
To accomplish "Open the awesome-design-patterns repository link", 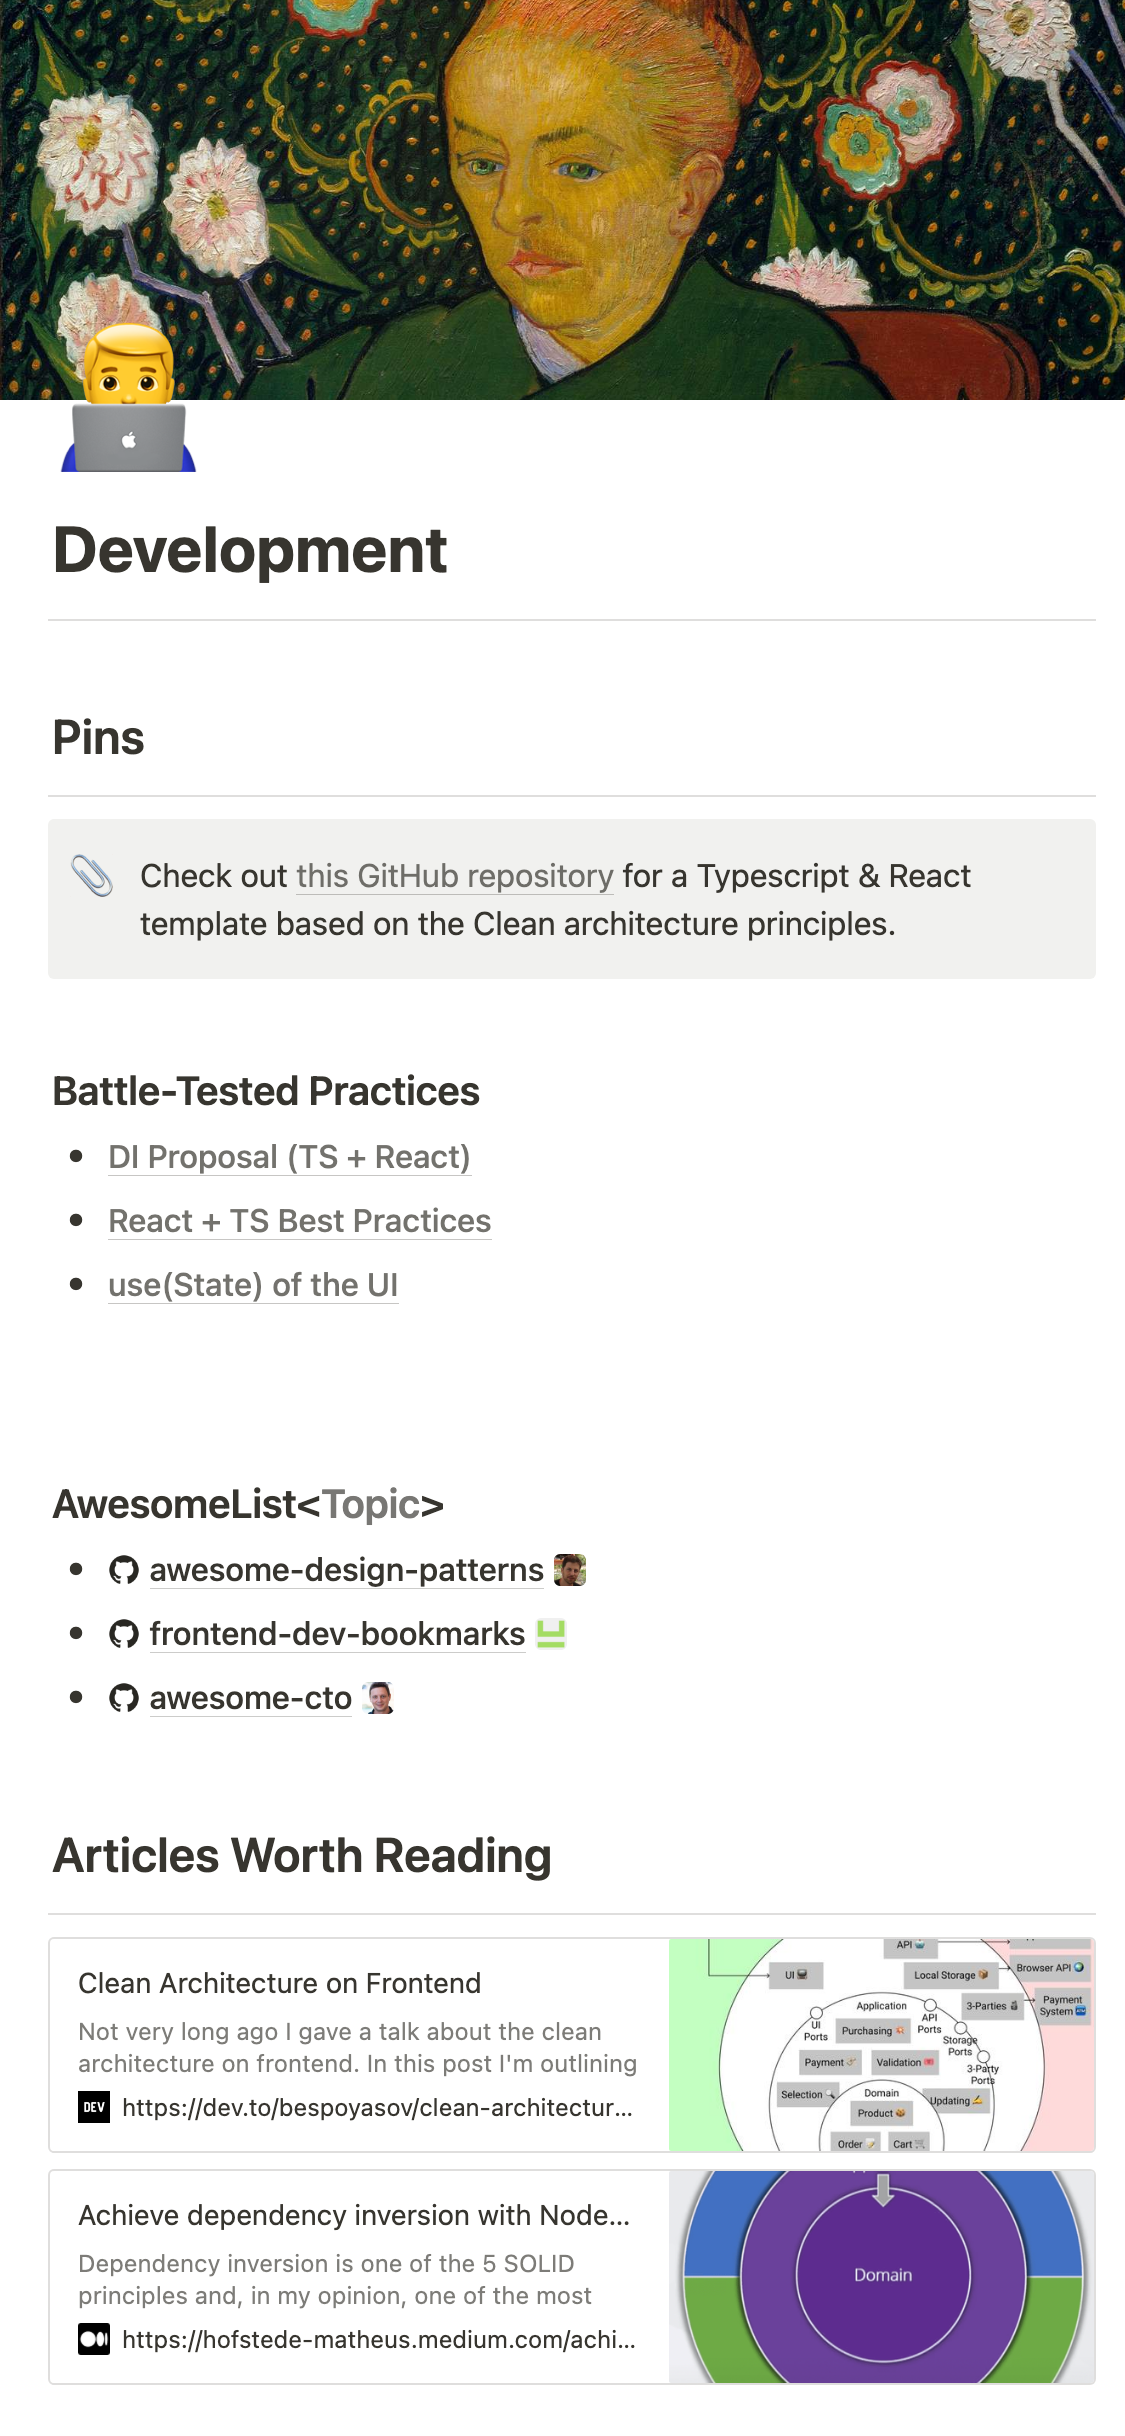I will point(346,1571).
